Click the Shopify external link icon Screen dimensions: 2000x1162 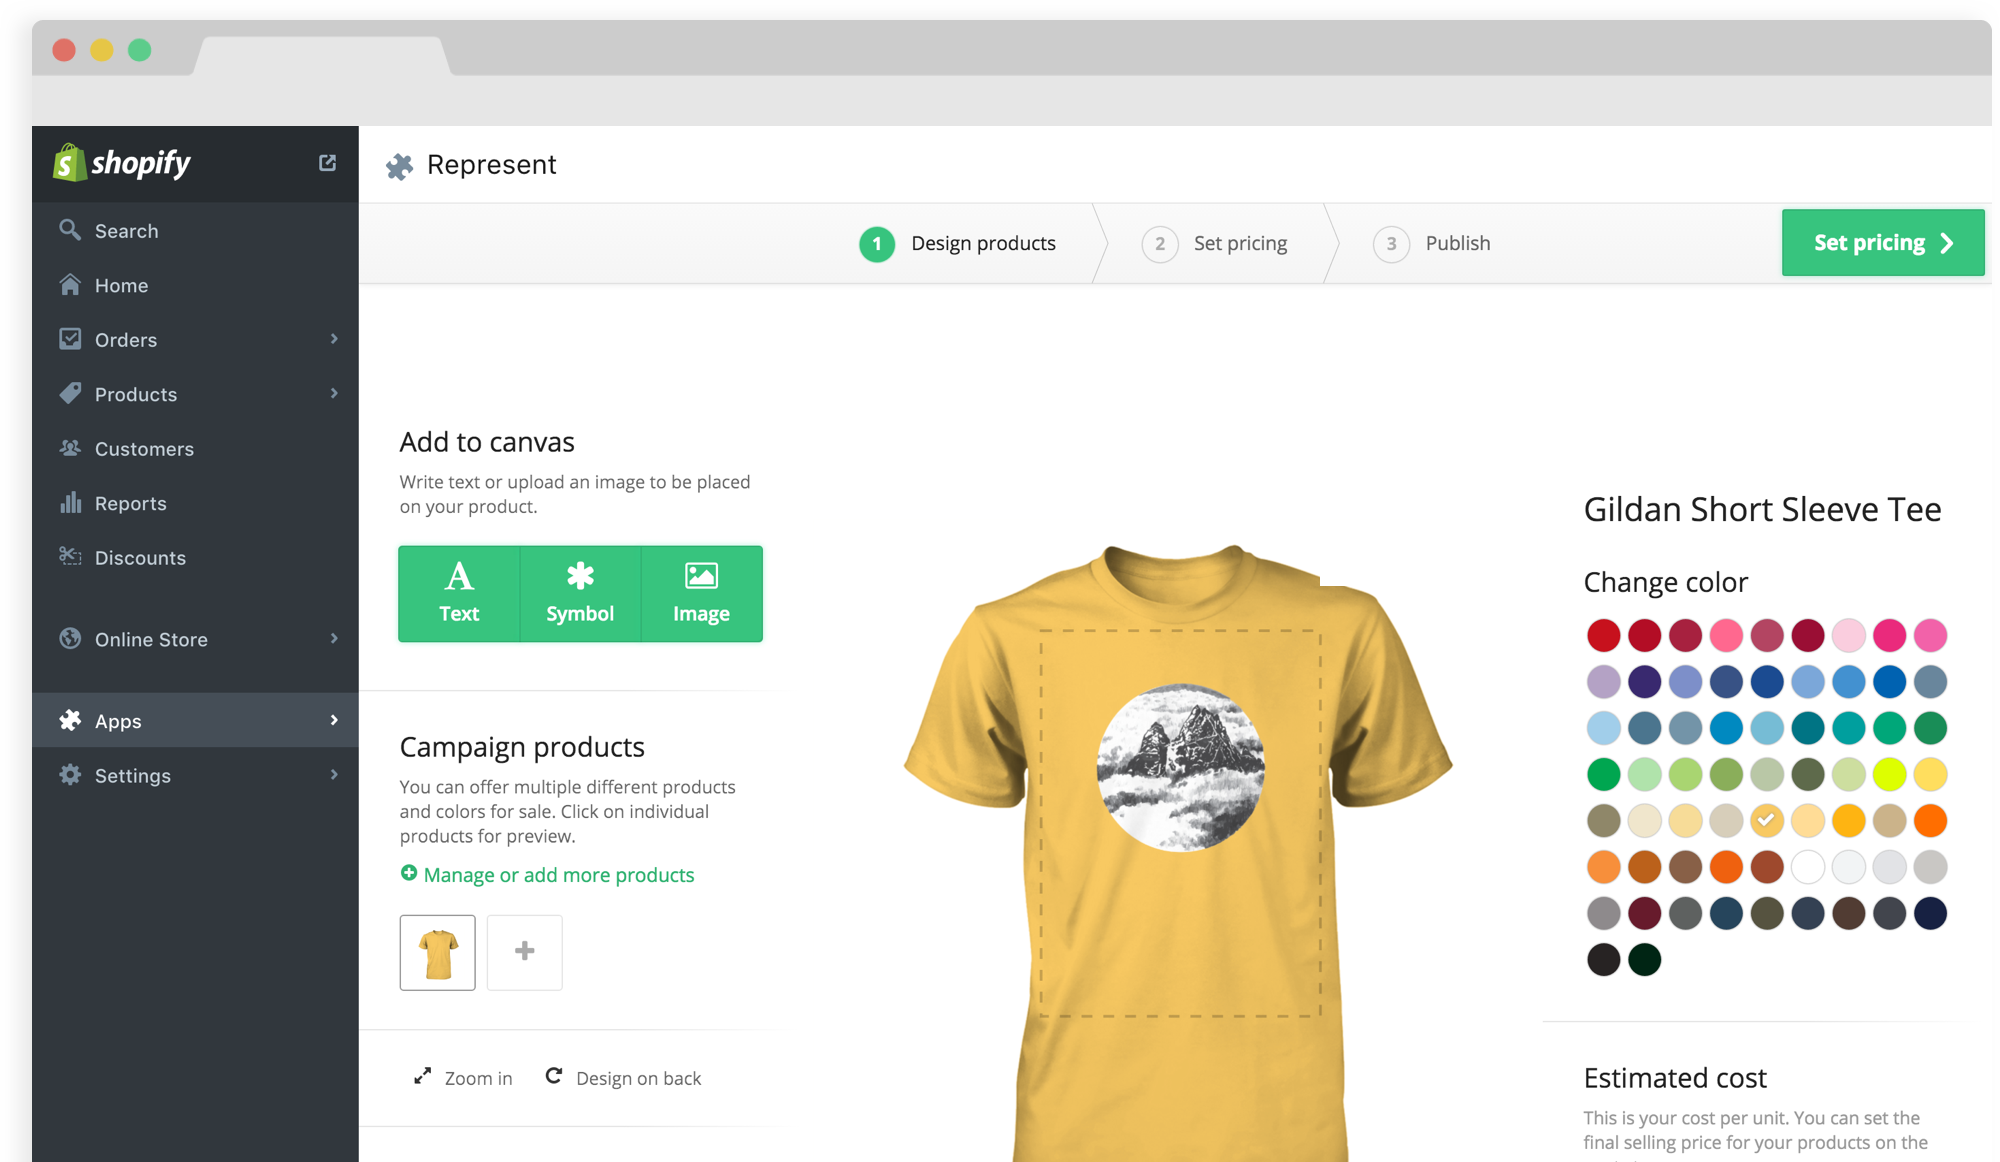pos(327,163)
